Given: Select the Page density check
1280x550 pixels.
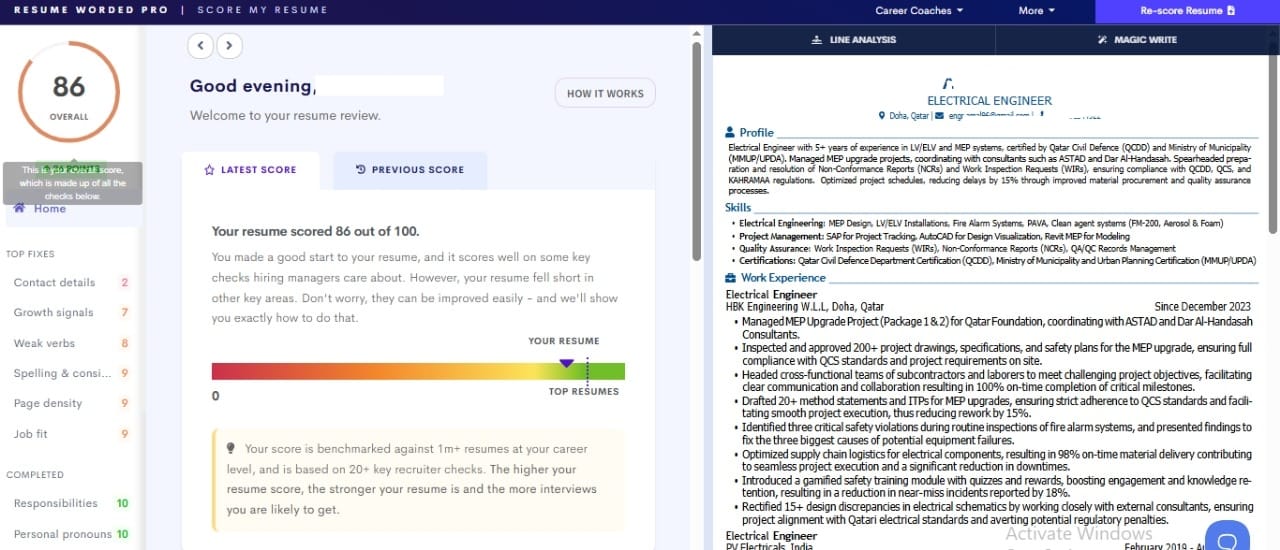Looking at the screenshot, I should click(48, 404).
